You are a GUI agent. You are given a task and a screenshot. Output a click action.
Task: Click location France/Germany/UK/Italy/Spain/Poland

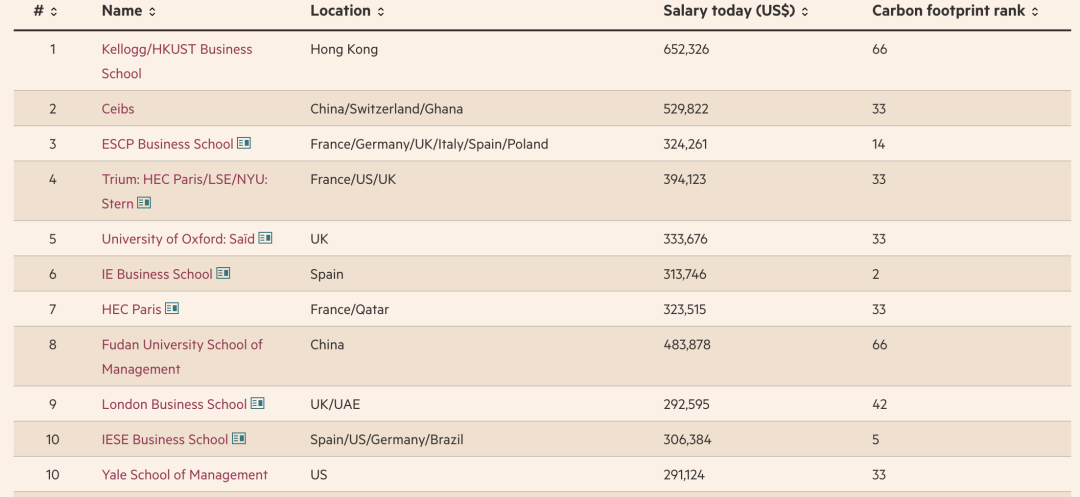(x=429, y=144)
